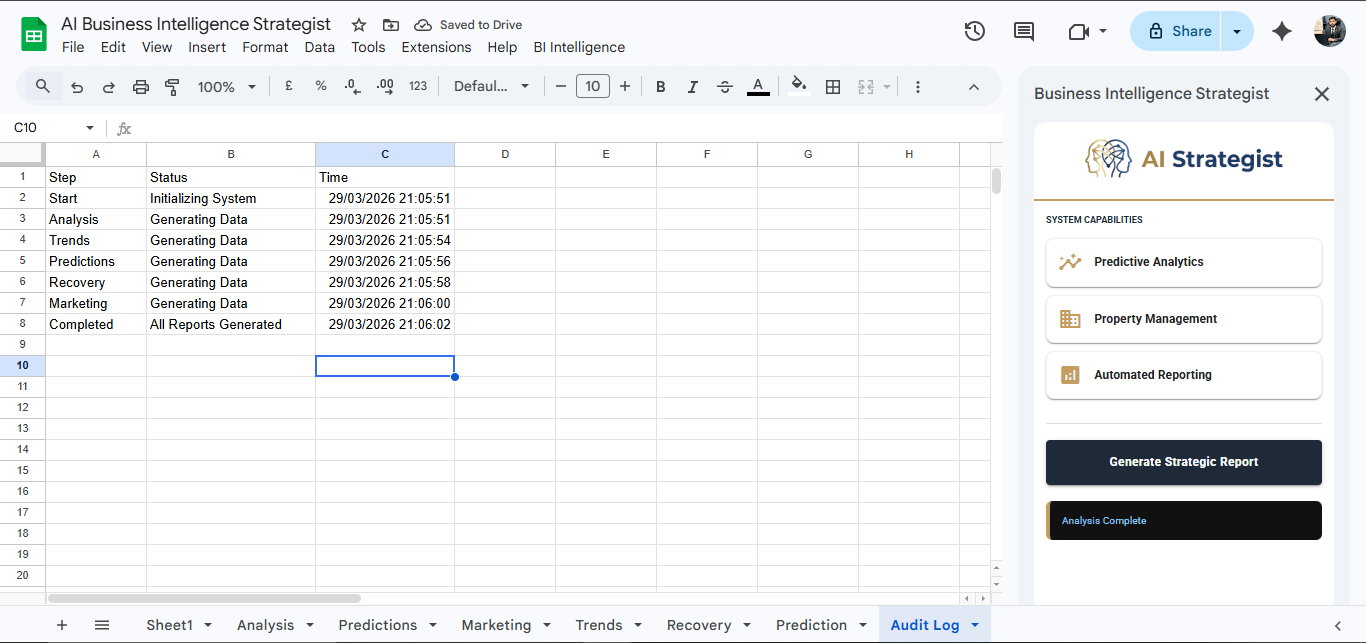Toggle italic formatting
The image size is (1366, 643).
point(692,86)
